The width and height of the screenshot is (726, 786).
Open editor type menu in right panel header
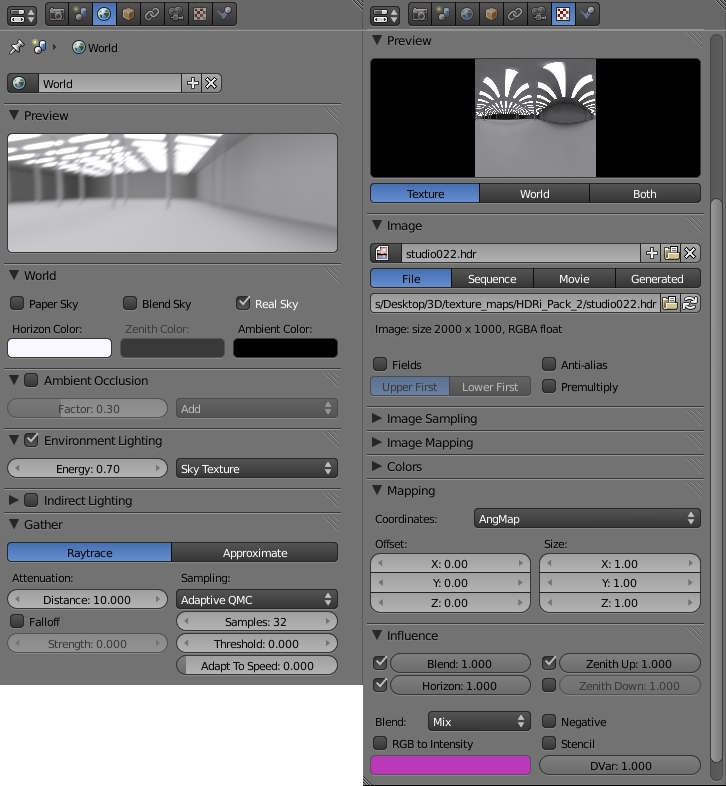[385, 15]
